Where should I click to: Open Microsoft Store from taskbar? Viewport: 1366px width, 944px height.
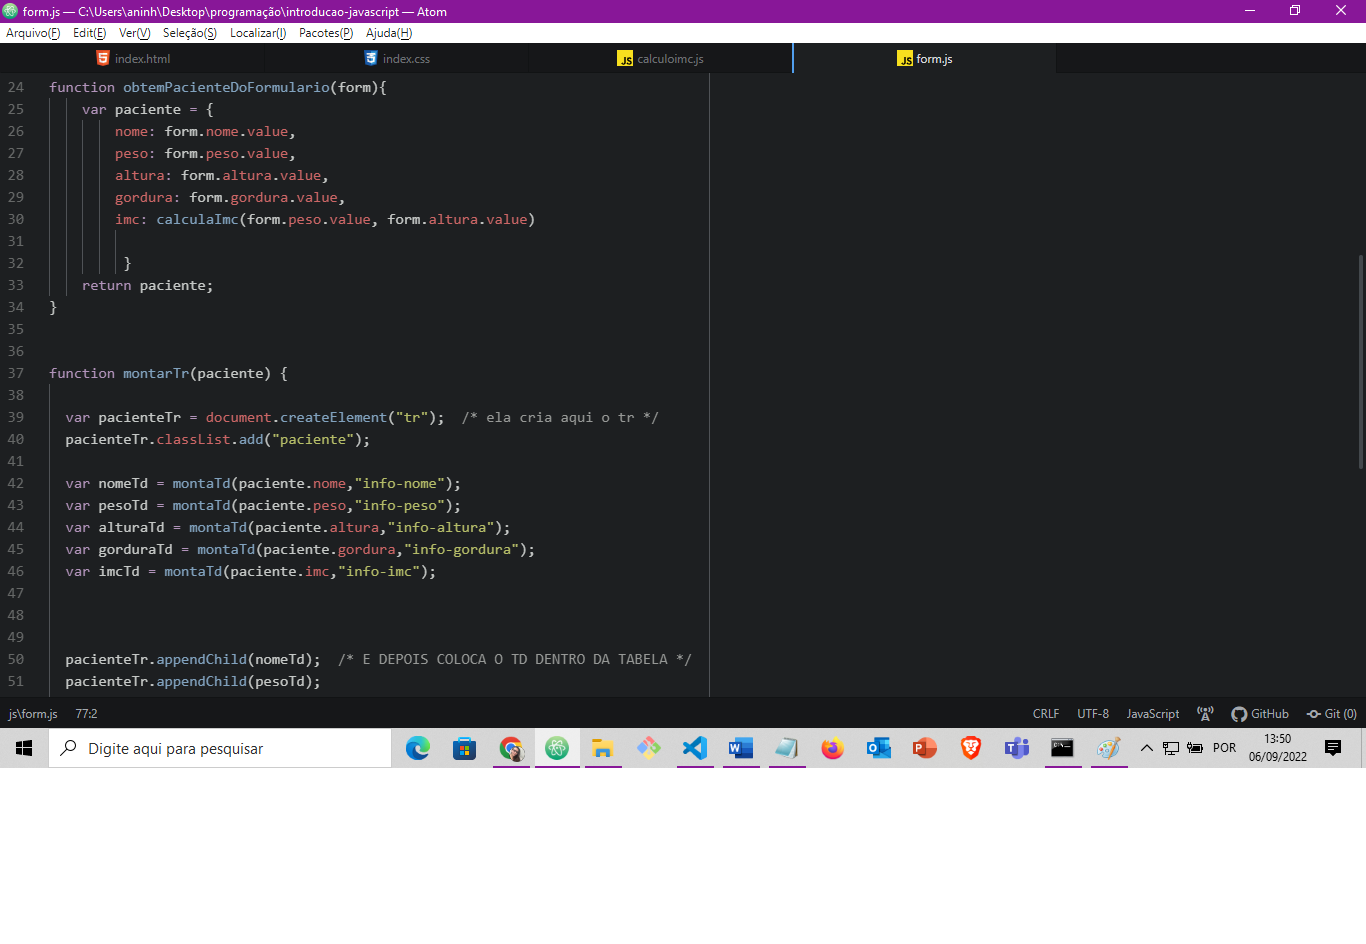[x=464, y=748]
